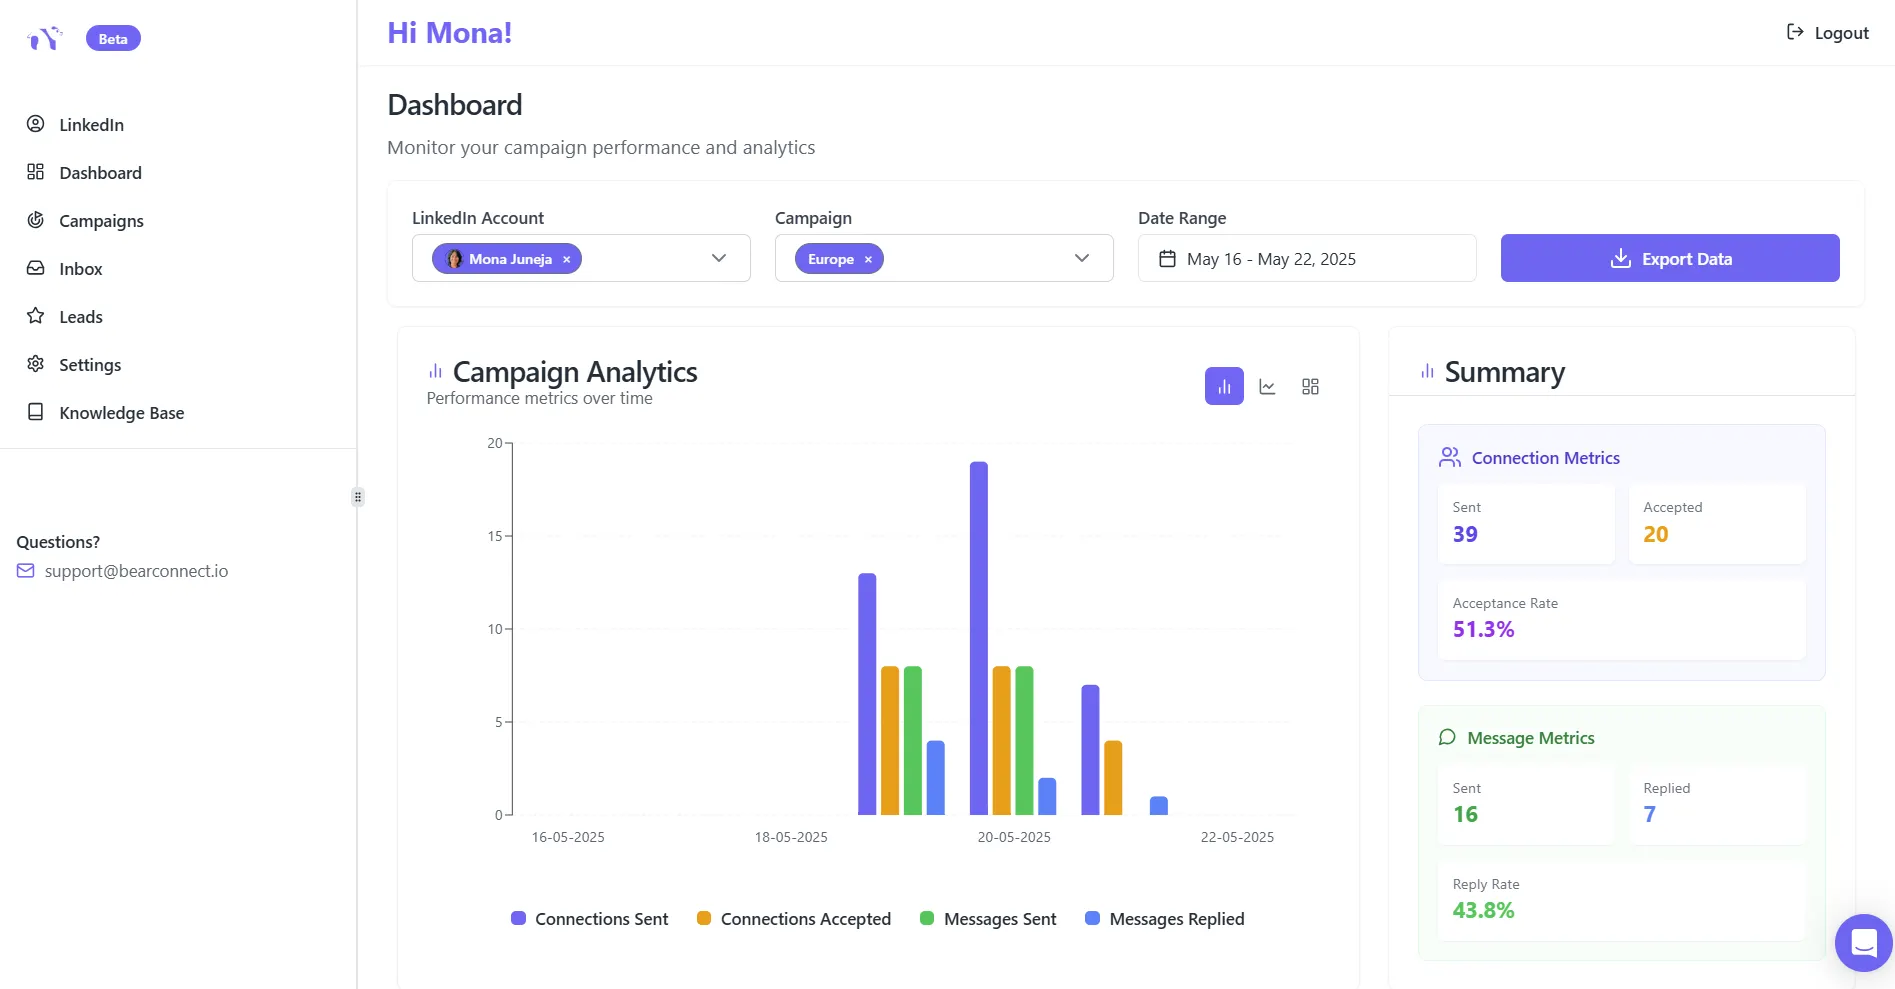Click the Export Data button
Viewport: 1895px width, 989px height.
tap(1669, 258)
